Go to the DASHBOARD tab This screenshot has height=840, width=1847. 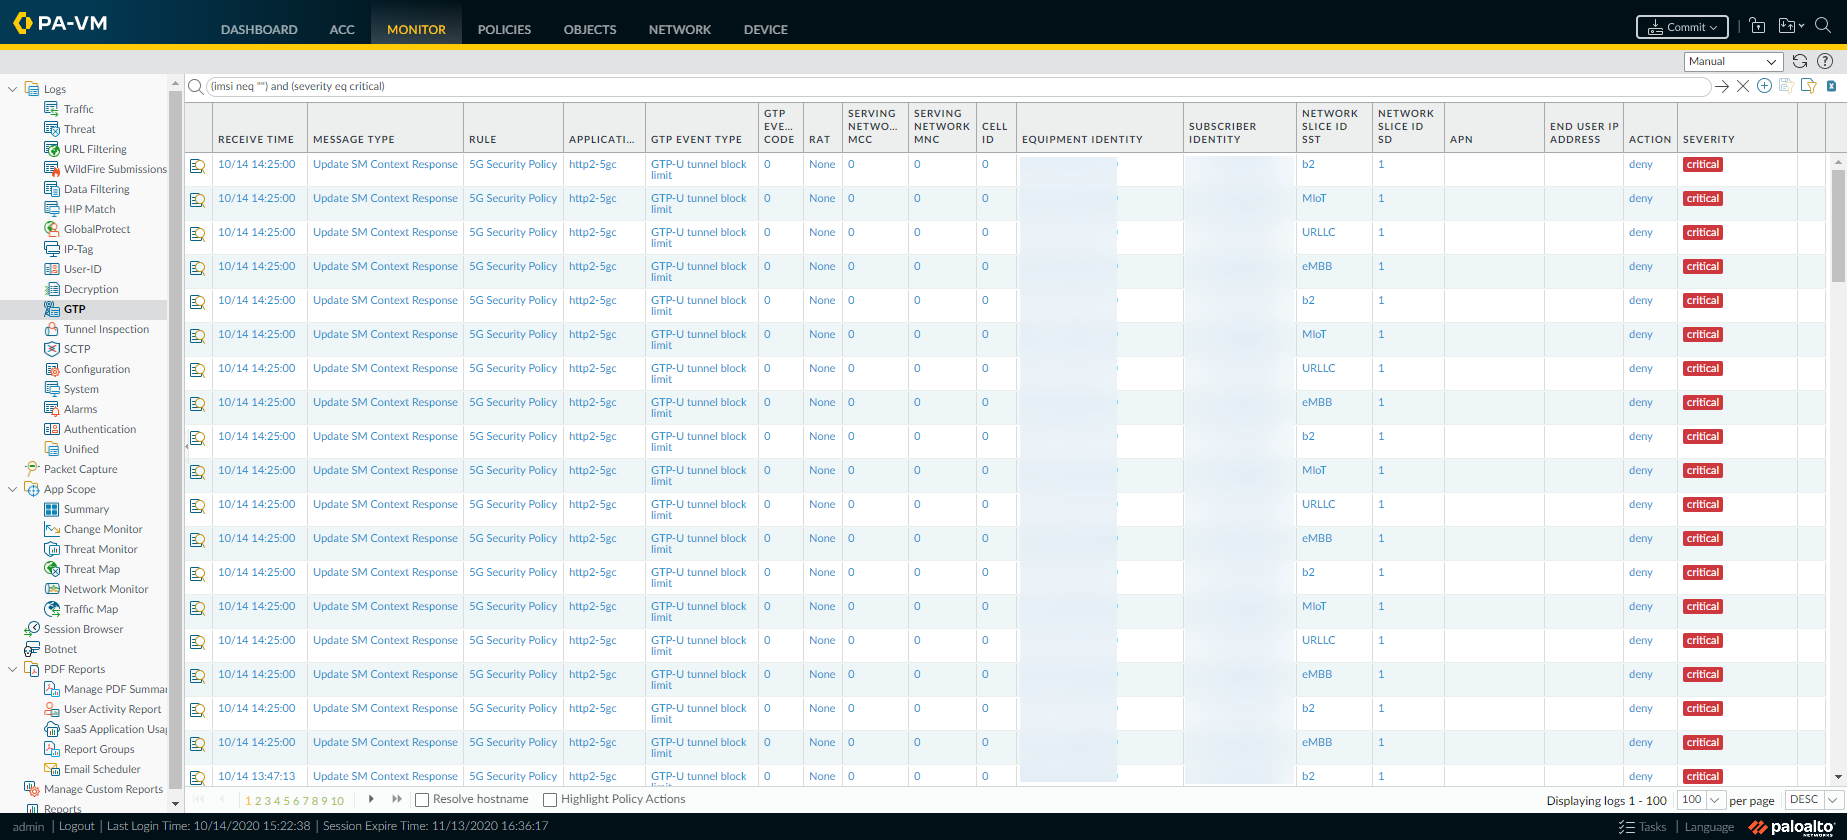(x=259, y=29)
